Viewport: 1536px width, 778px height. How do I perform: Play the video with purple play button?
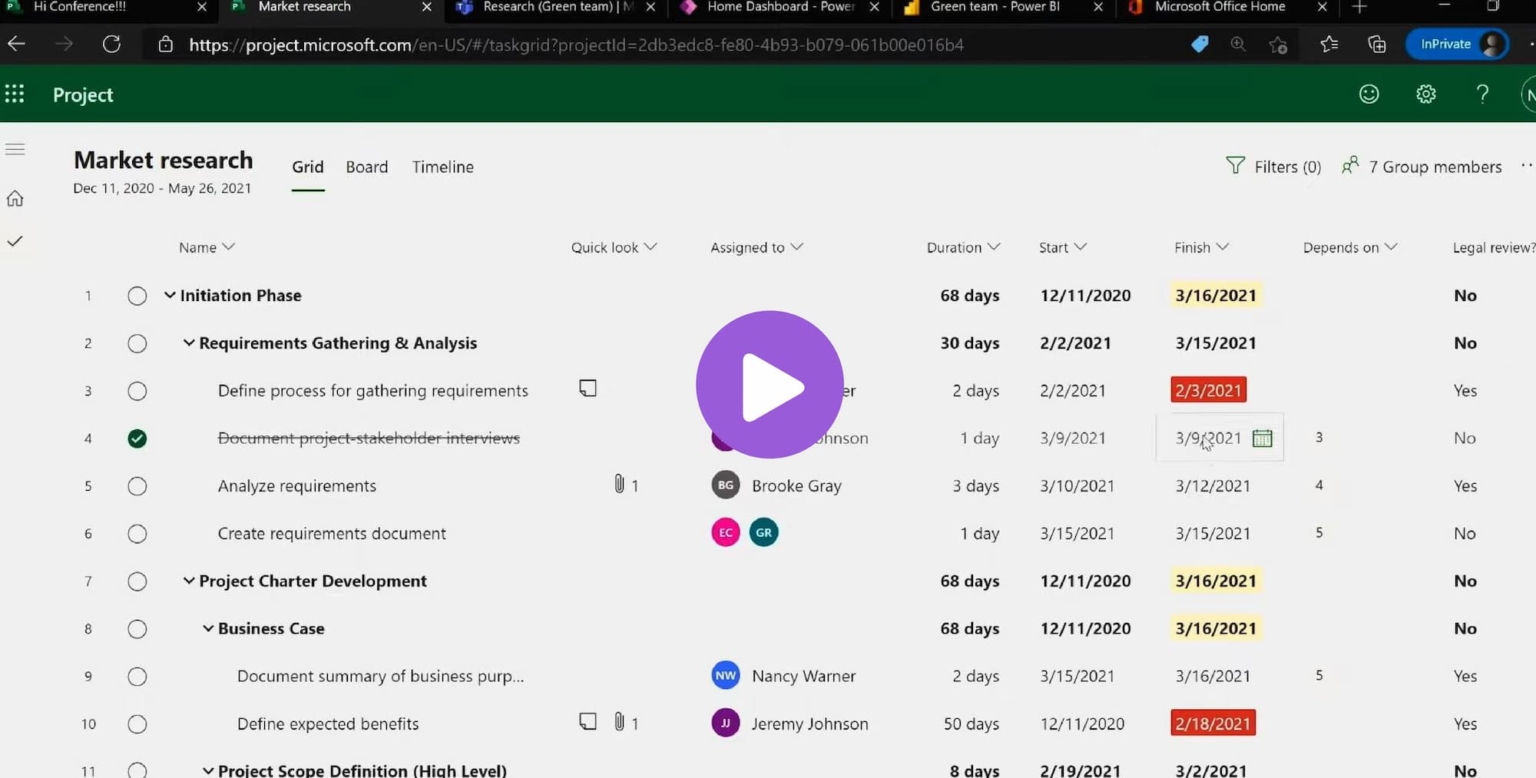coord(770,385)
